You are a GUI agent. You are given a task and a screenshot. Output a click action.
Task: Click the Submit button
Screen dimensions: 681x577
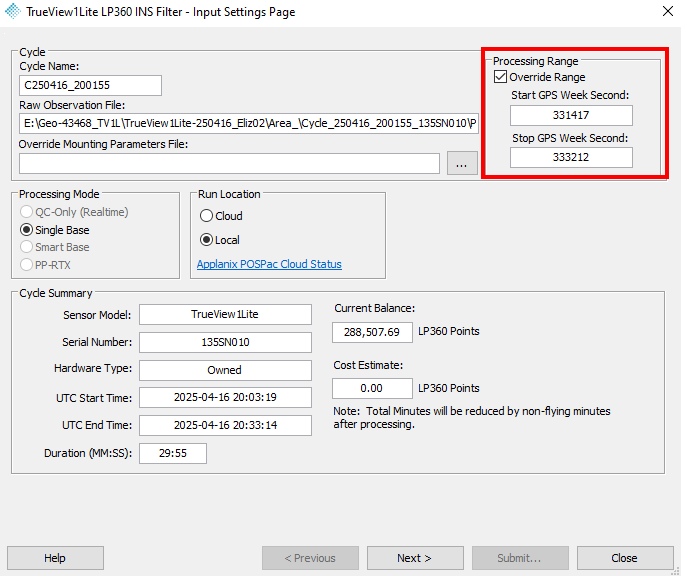pyautogui.click(x=520, y=558)
